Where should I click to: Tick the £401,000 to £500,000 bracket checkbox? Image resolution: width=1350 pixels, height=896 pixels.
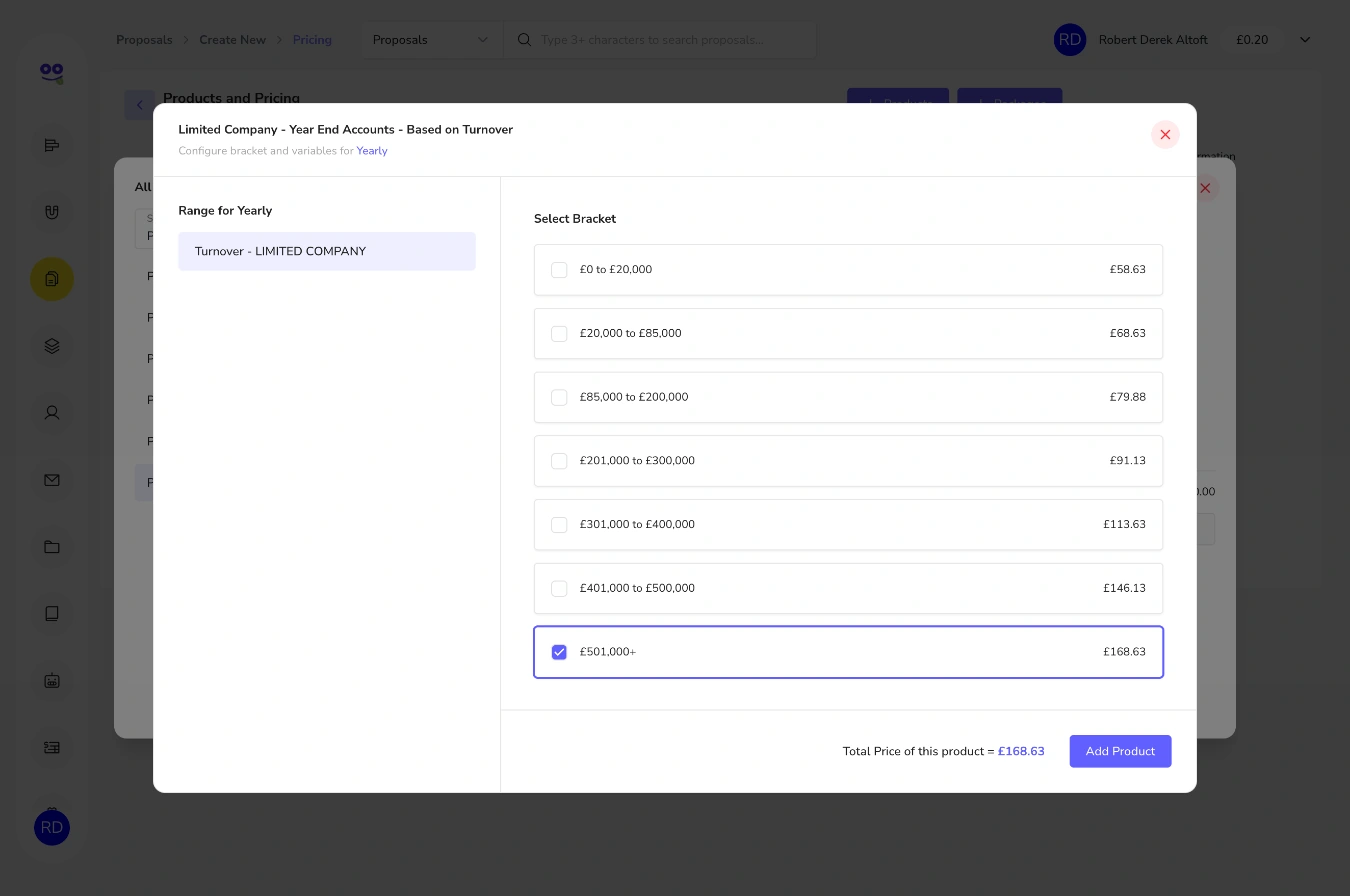(559, 589)
